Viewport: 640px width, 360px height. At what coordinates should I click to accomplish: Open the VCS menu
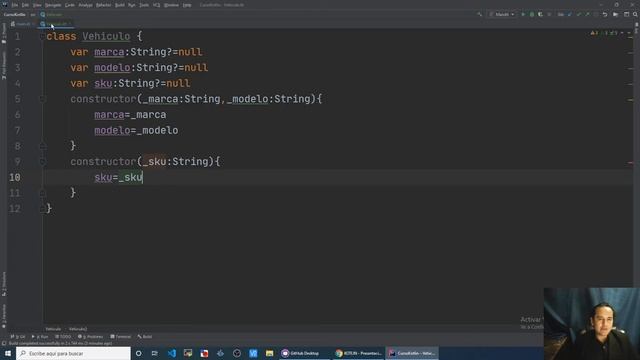coord(156,5)
